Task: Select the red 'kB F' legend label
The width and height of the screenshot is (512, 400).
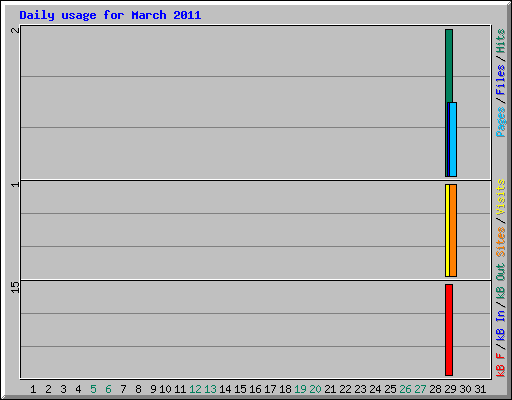Action: point(500,364)
